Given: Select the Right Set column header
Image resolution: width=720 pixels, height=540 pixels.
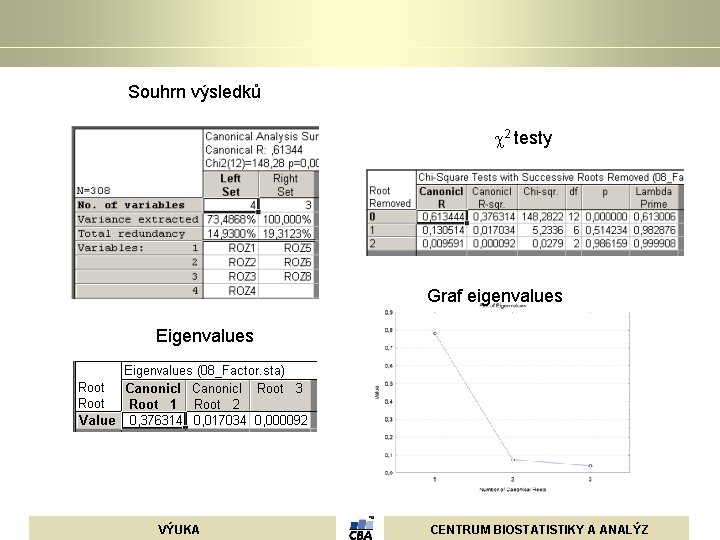Looking at the screenshot, I should 286,185.
